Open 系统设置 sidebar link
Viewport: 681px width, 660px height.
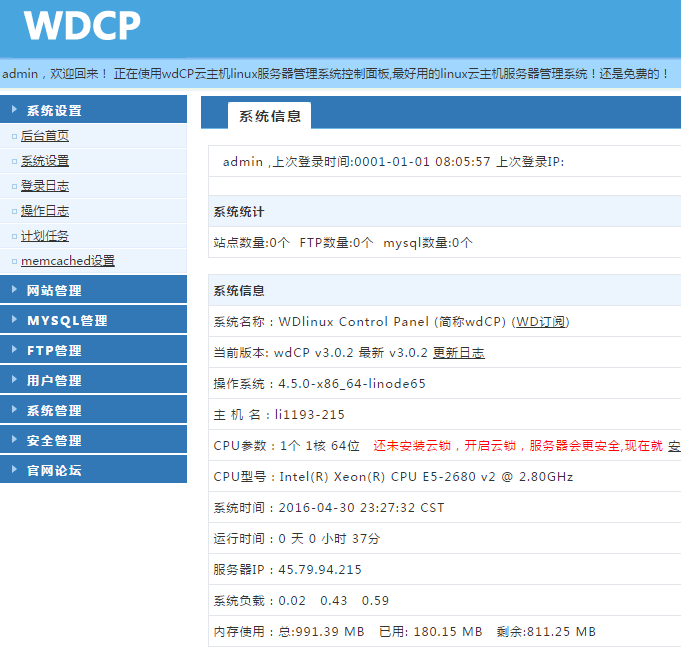[x=45, y=161]
